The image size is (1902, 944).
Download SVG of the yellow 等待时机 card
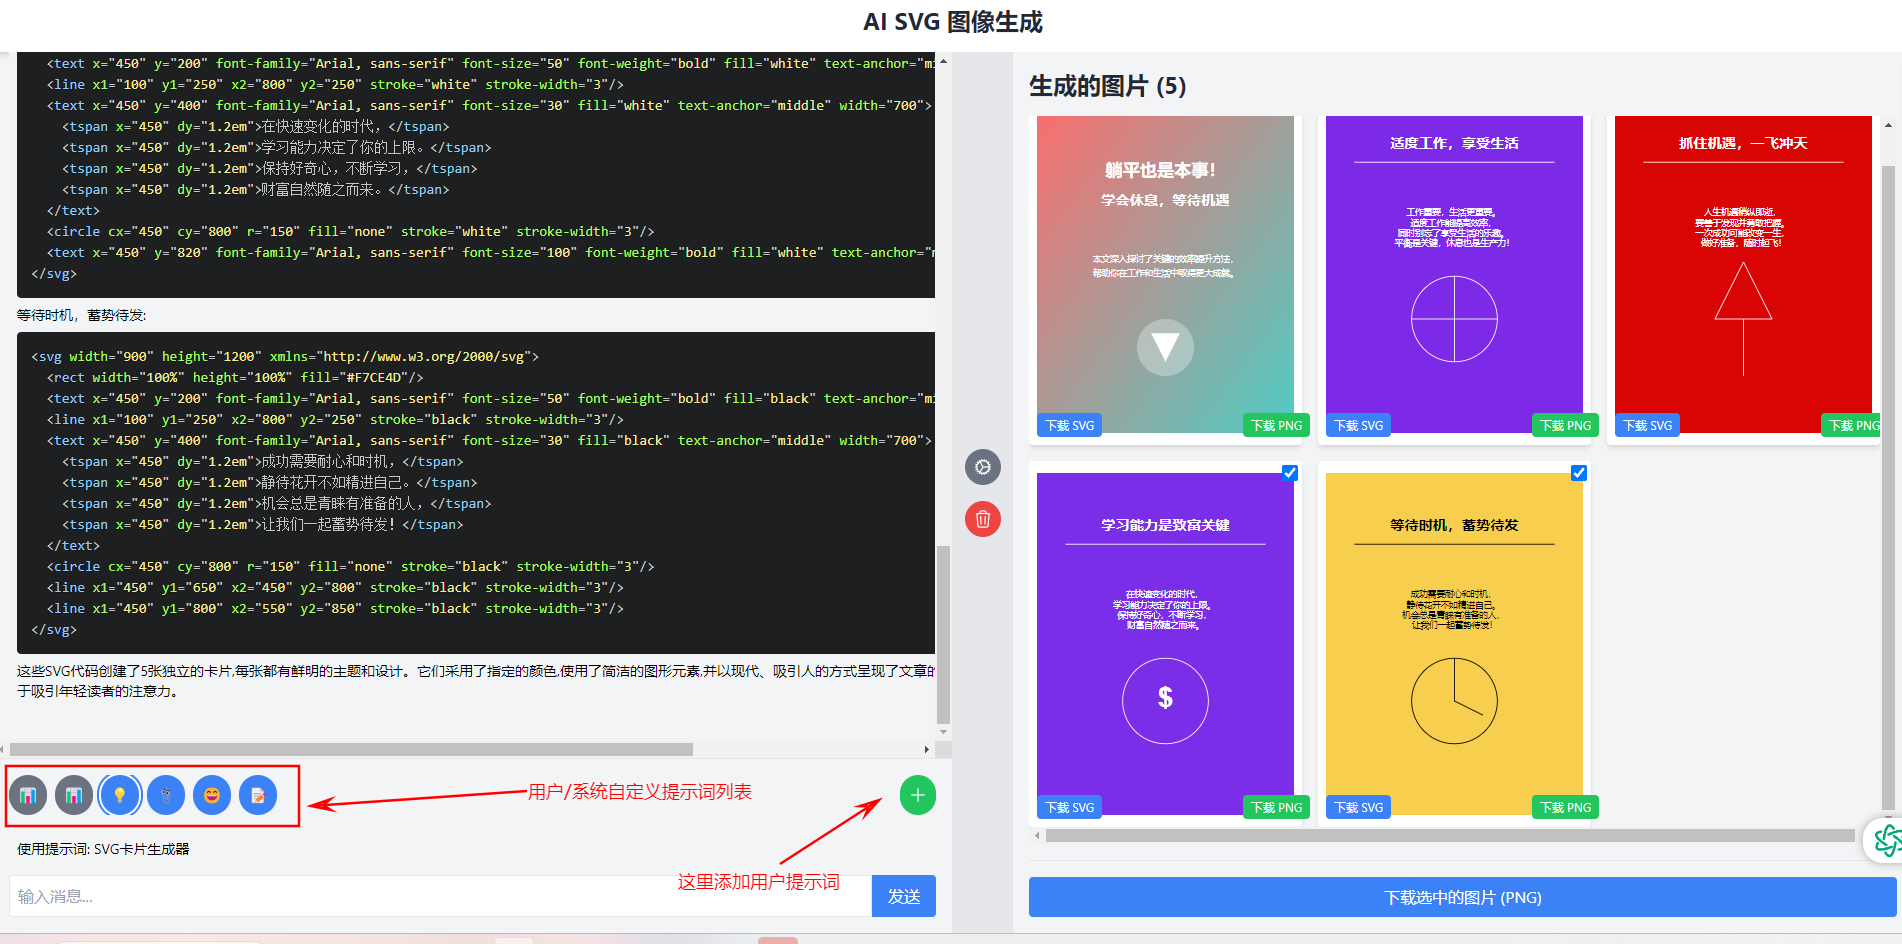(1358, 807)
